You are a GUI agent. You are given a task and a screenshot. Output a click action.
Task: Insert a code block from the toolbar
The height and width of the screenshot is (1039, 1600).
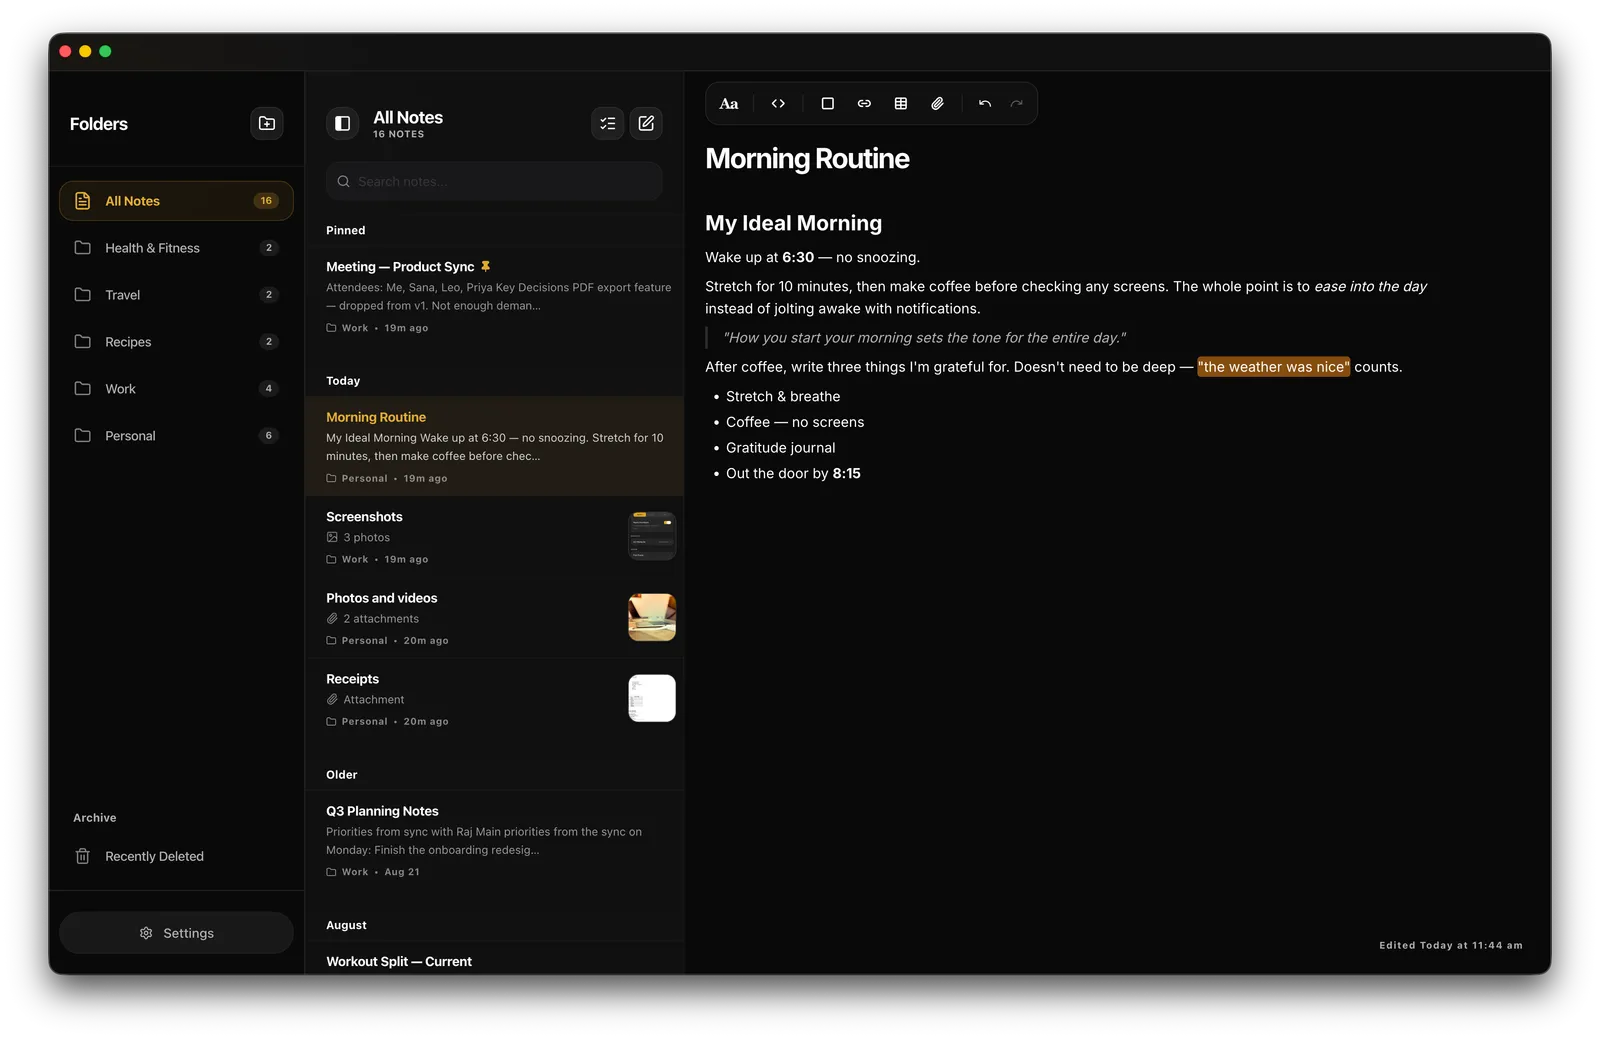[x=778, y=104]
